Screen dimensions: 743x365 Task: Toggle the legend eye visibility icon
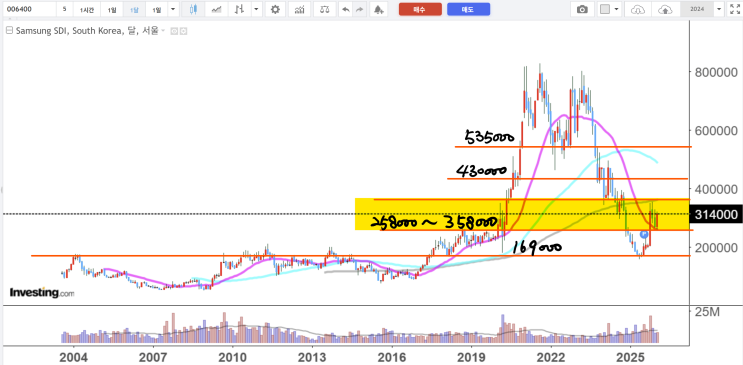173,31
